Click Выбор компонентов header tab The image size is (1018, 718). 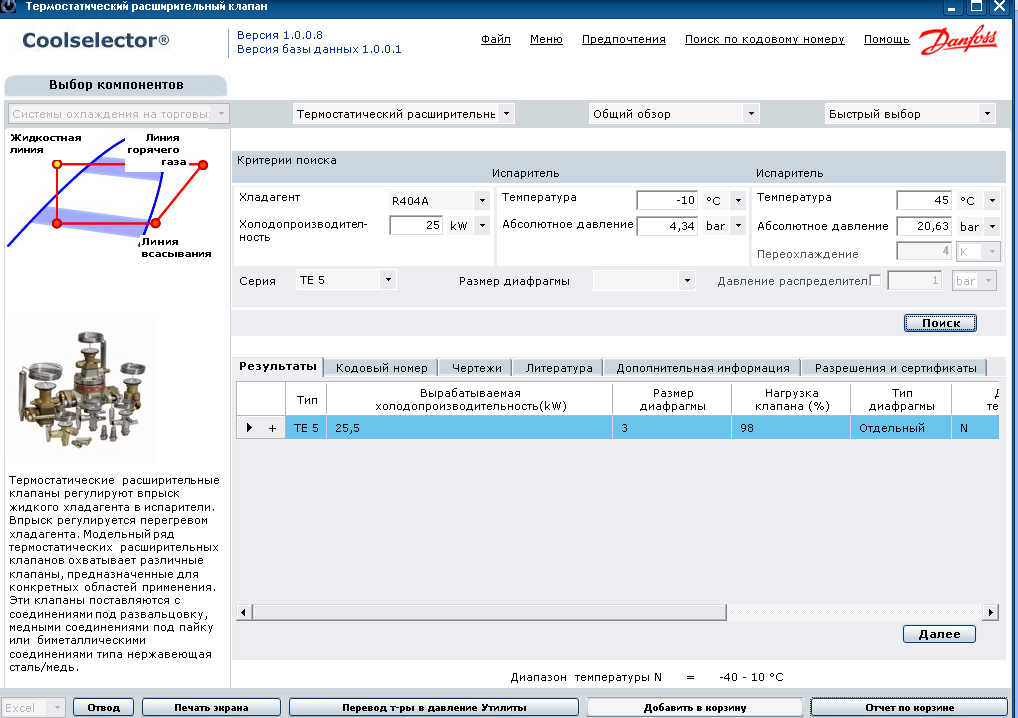click(x=116, y=85)
